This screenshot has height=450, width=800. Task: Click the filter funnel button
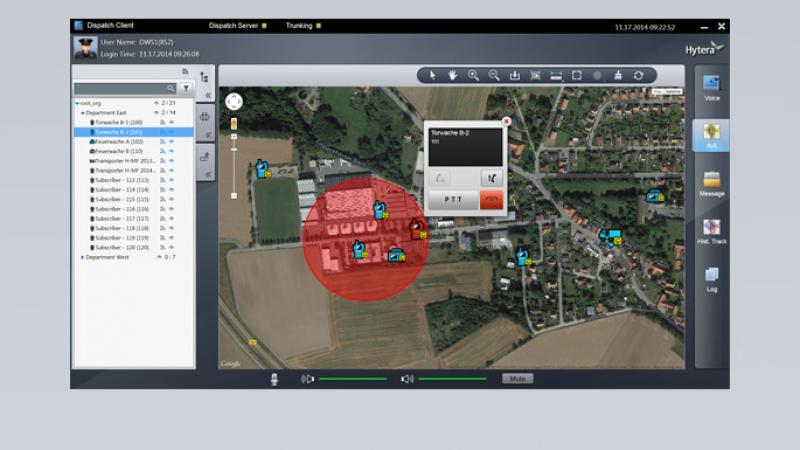tap(186, 89)
